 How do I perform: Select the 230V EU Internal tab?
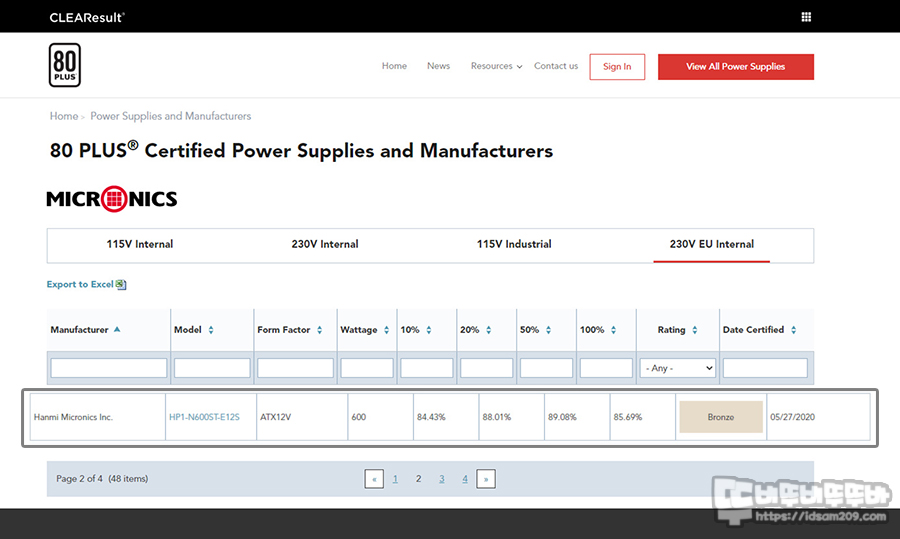tap(712, 245)
